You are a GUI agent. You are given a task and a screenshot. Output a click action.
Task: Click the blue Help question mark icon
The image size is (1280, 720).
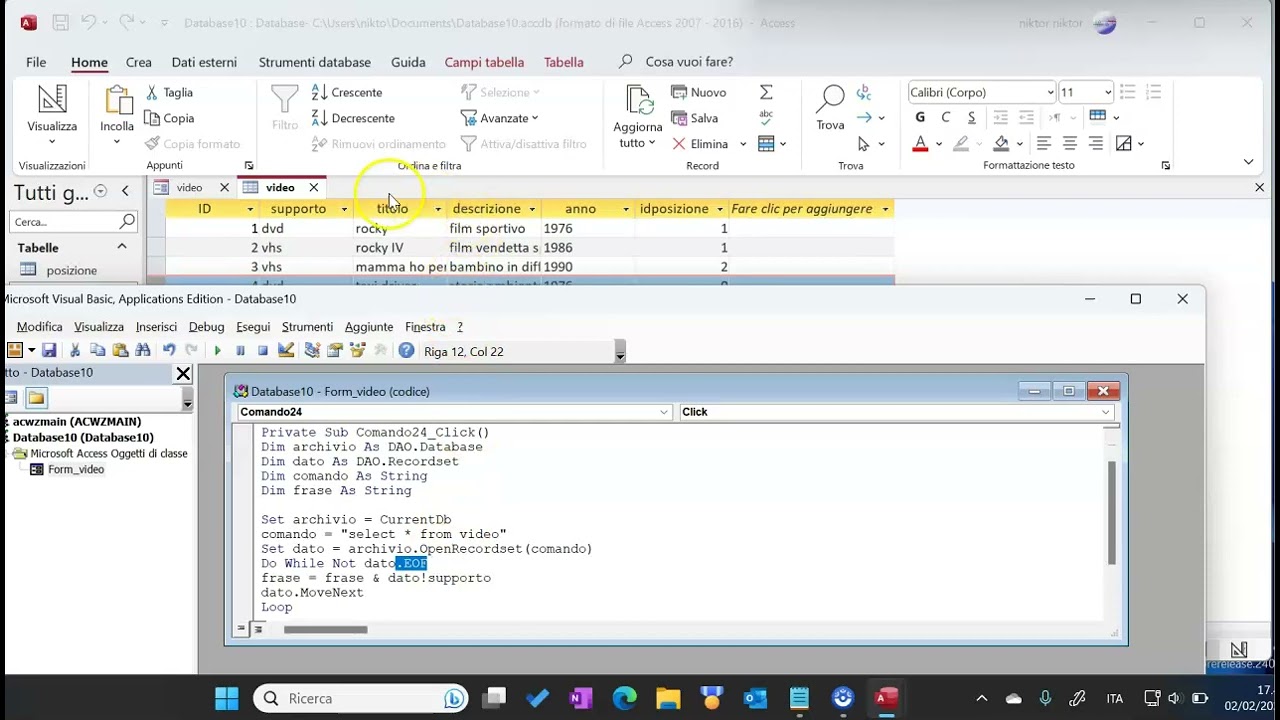click(406, 350)
